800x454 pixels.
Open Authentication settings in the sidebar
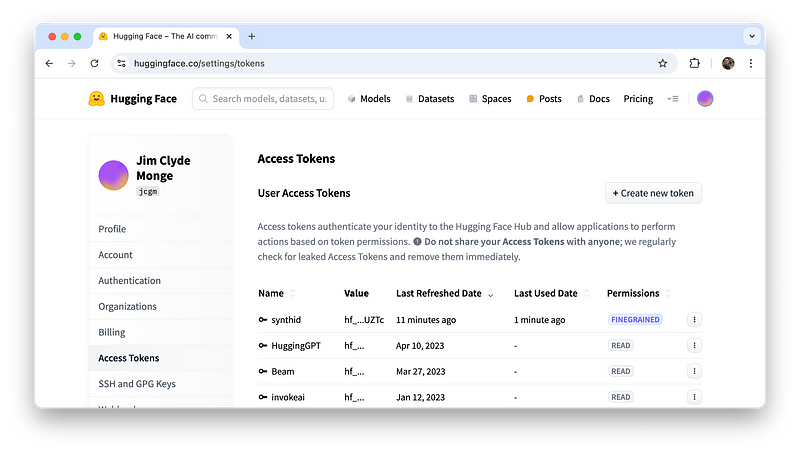click(x=160, y=281)
